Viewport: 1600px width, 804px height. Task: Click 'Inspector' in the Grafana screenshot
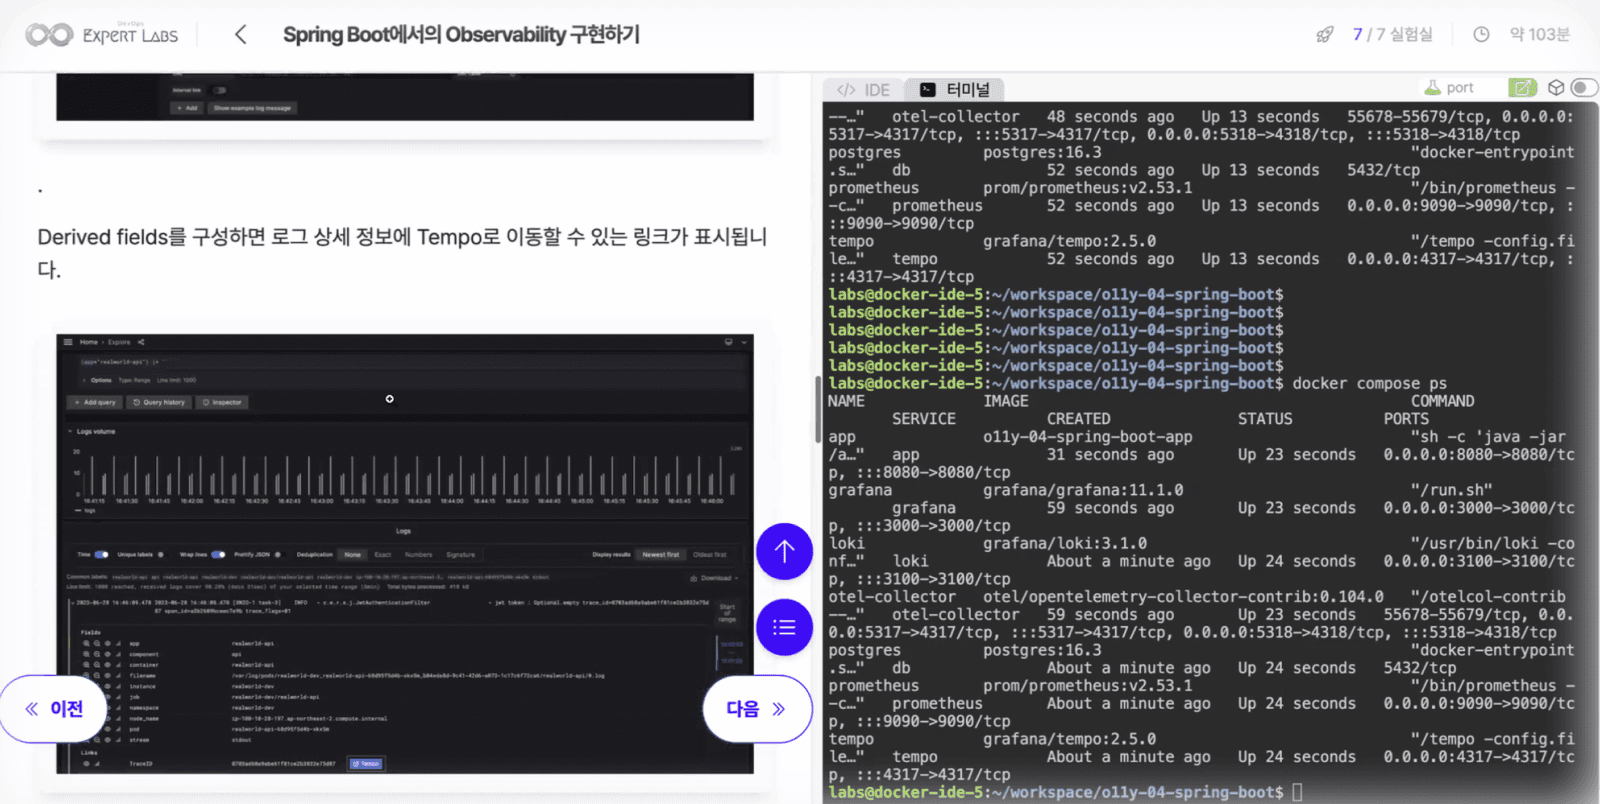(222, 402)
